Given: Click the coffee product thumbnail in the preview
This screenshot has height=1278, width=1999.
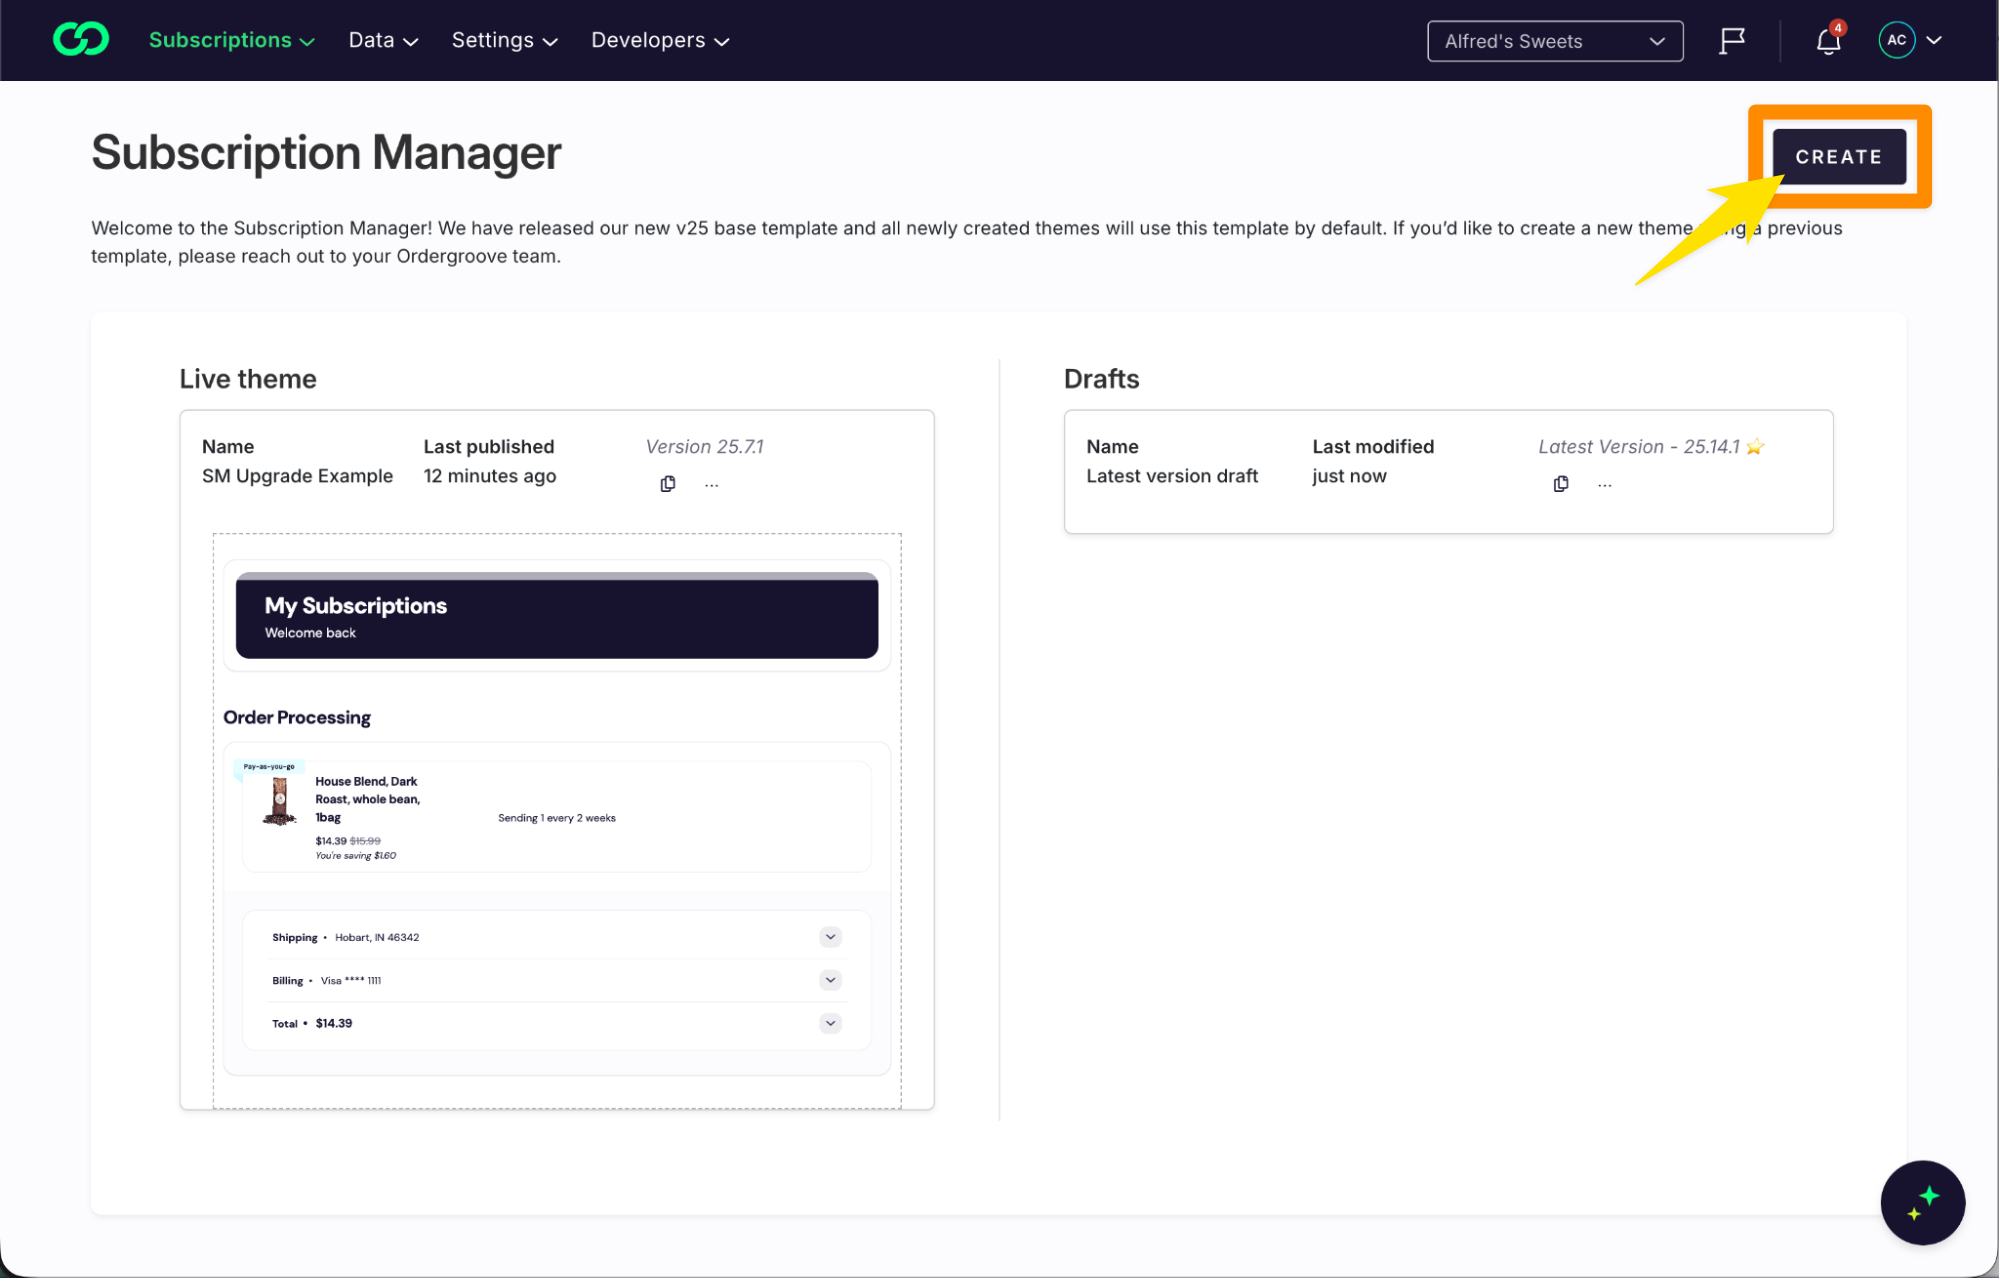Looking at the screenshot, I should pos(280,802).
